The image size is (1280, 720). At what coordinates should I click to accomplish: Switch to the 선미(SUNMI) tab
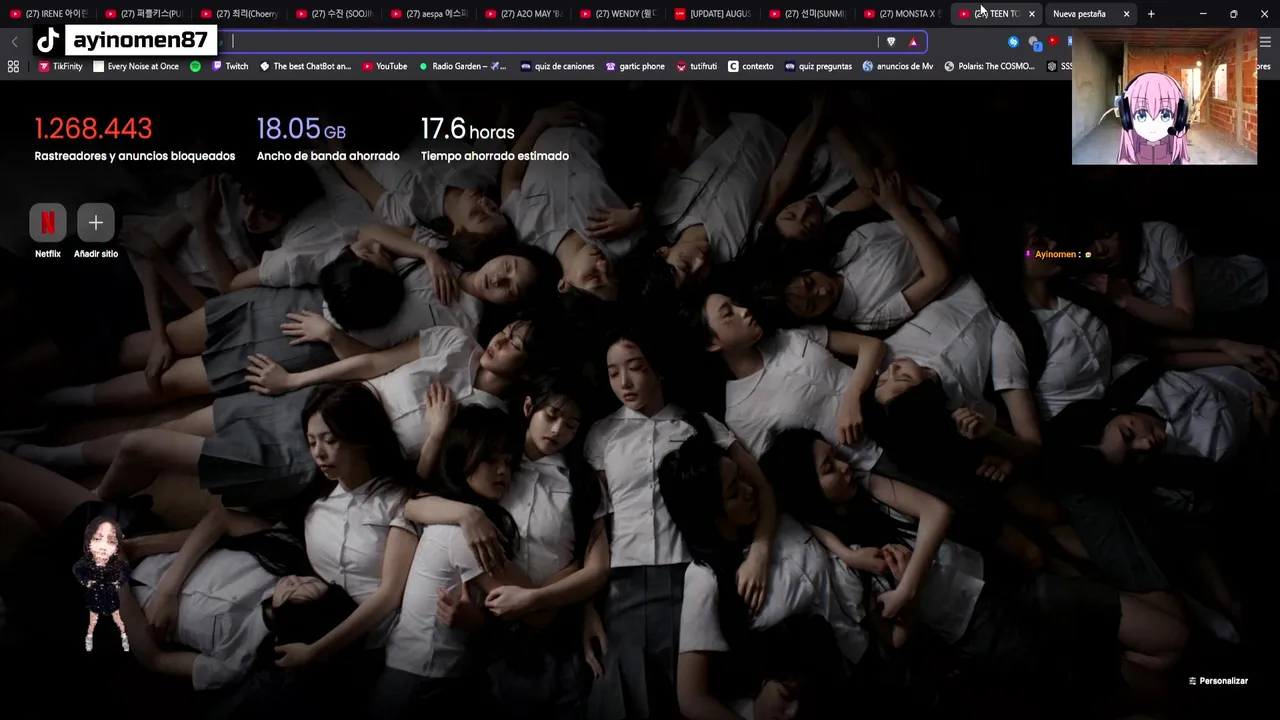809,14
